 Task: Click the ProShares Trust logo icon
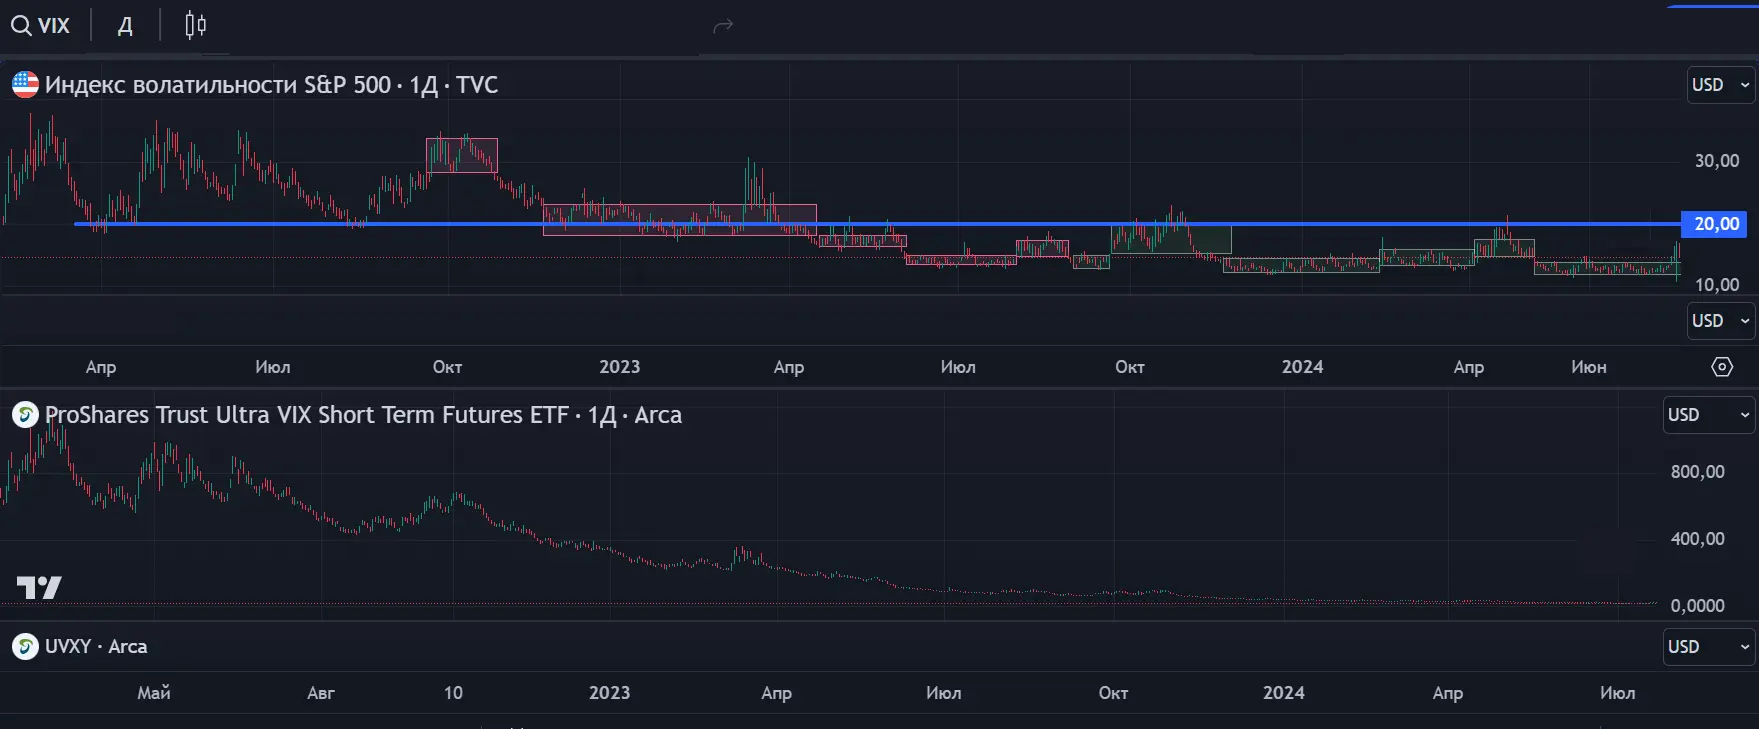coord(25,414)
